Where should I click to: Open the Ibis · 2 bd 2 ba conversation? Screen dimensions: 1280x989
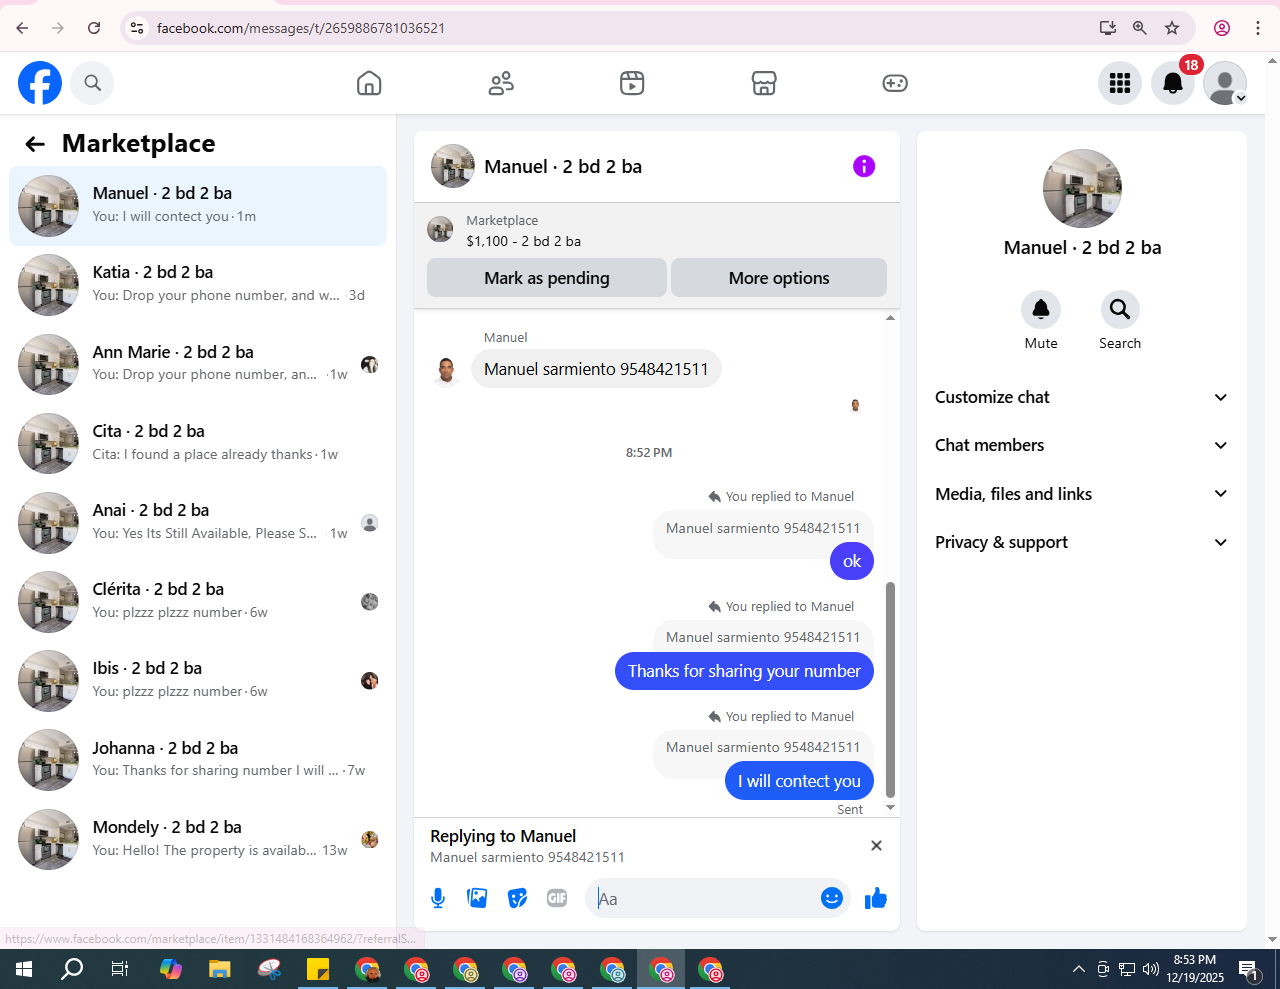click(x=198, y=680)
